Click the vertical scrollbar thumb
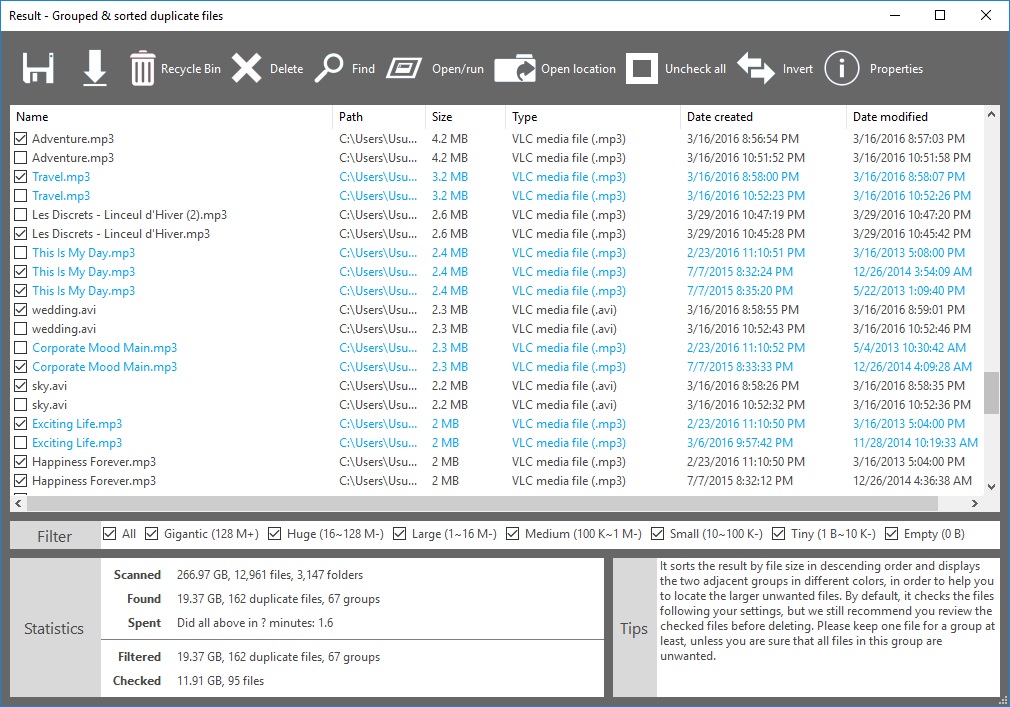Image resolution: width=1010 pixels, height=707 pixels. tap(991, 393)
